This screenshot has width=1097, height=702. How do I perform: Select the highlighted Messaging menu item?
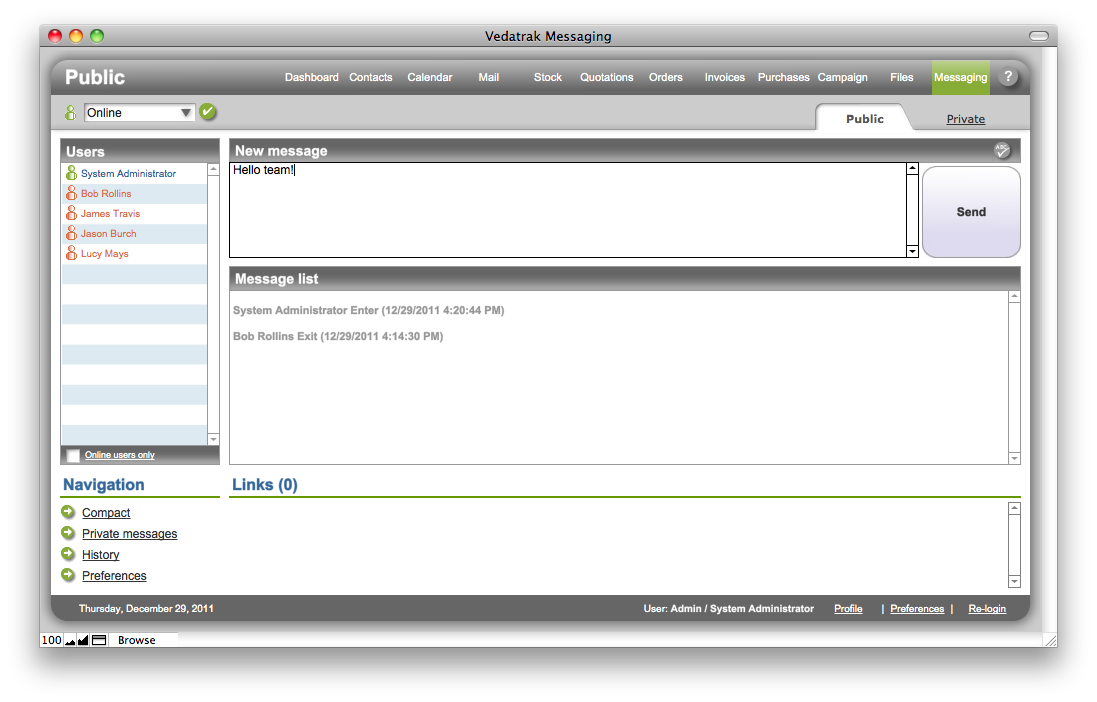(x=961, y=77)
